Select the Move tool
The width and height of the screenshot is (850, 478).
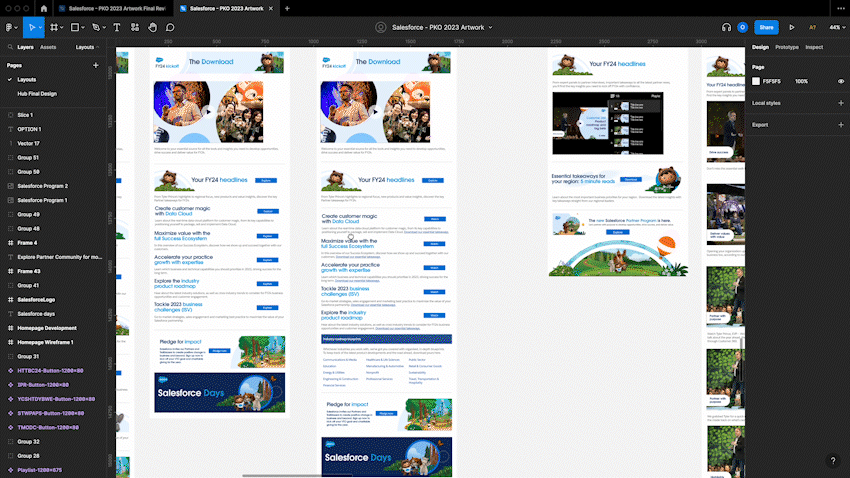31,27
